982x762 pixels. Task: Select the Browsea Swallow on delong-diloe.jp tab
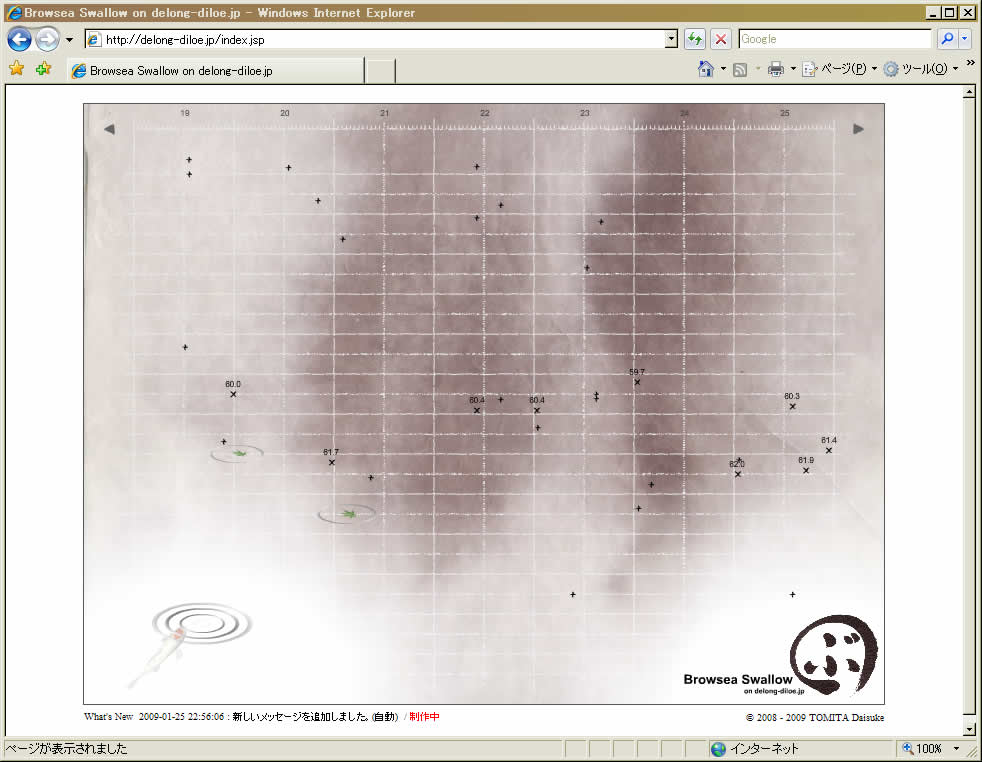(215, 71)
